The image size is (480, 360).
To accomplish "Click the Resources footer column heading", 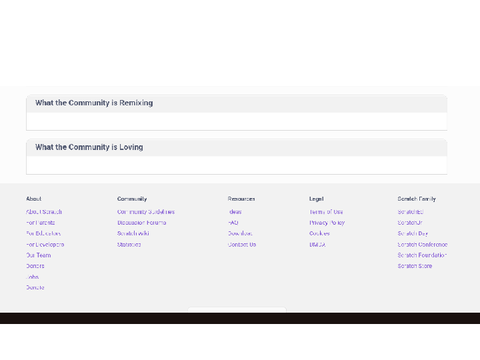I will 241,199.
